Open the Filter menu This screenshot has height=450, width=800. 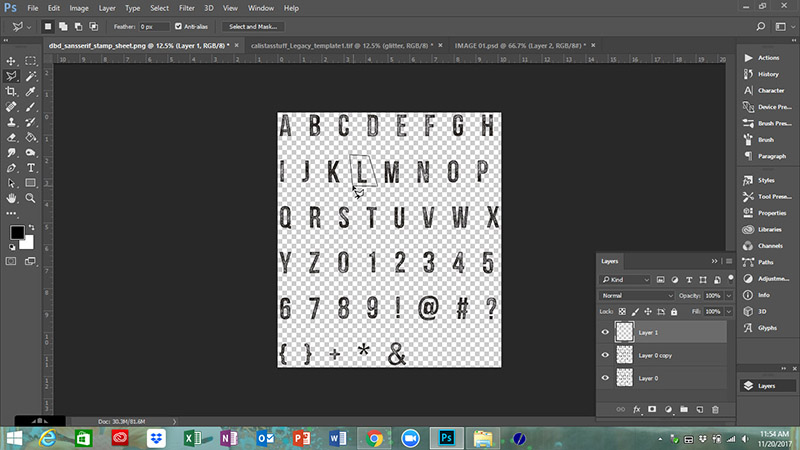[186, 8]
